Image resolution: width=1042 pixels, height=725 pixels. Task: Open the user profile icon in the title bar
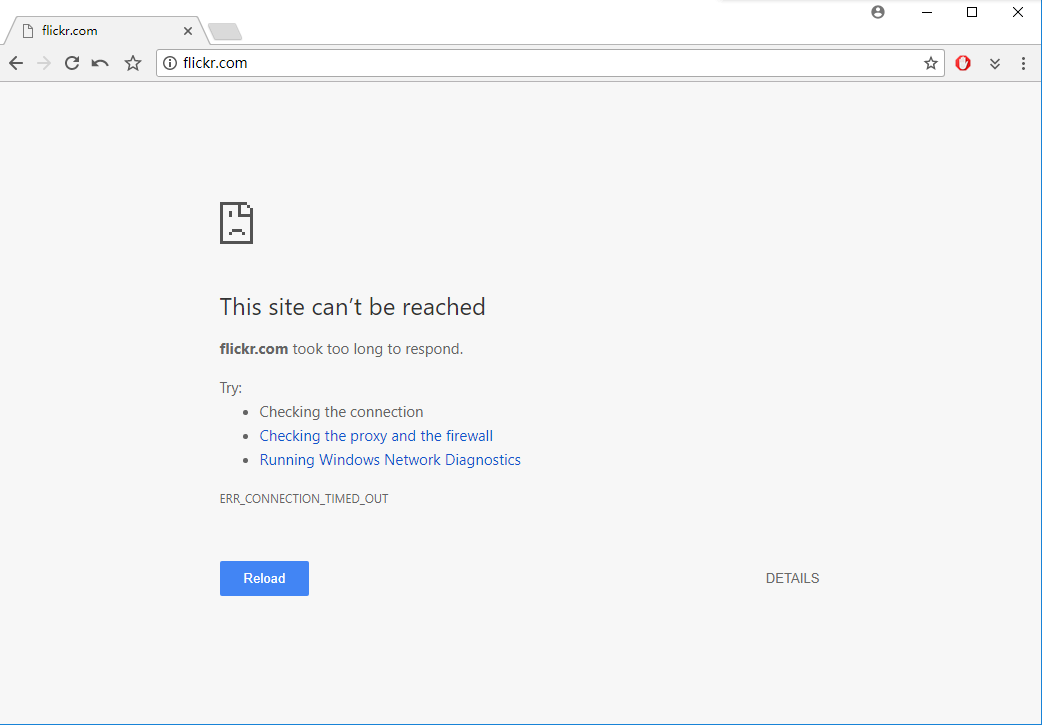[x=878, y=12]
